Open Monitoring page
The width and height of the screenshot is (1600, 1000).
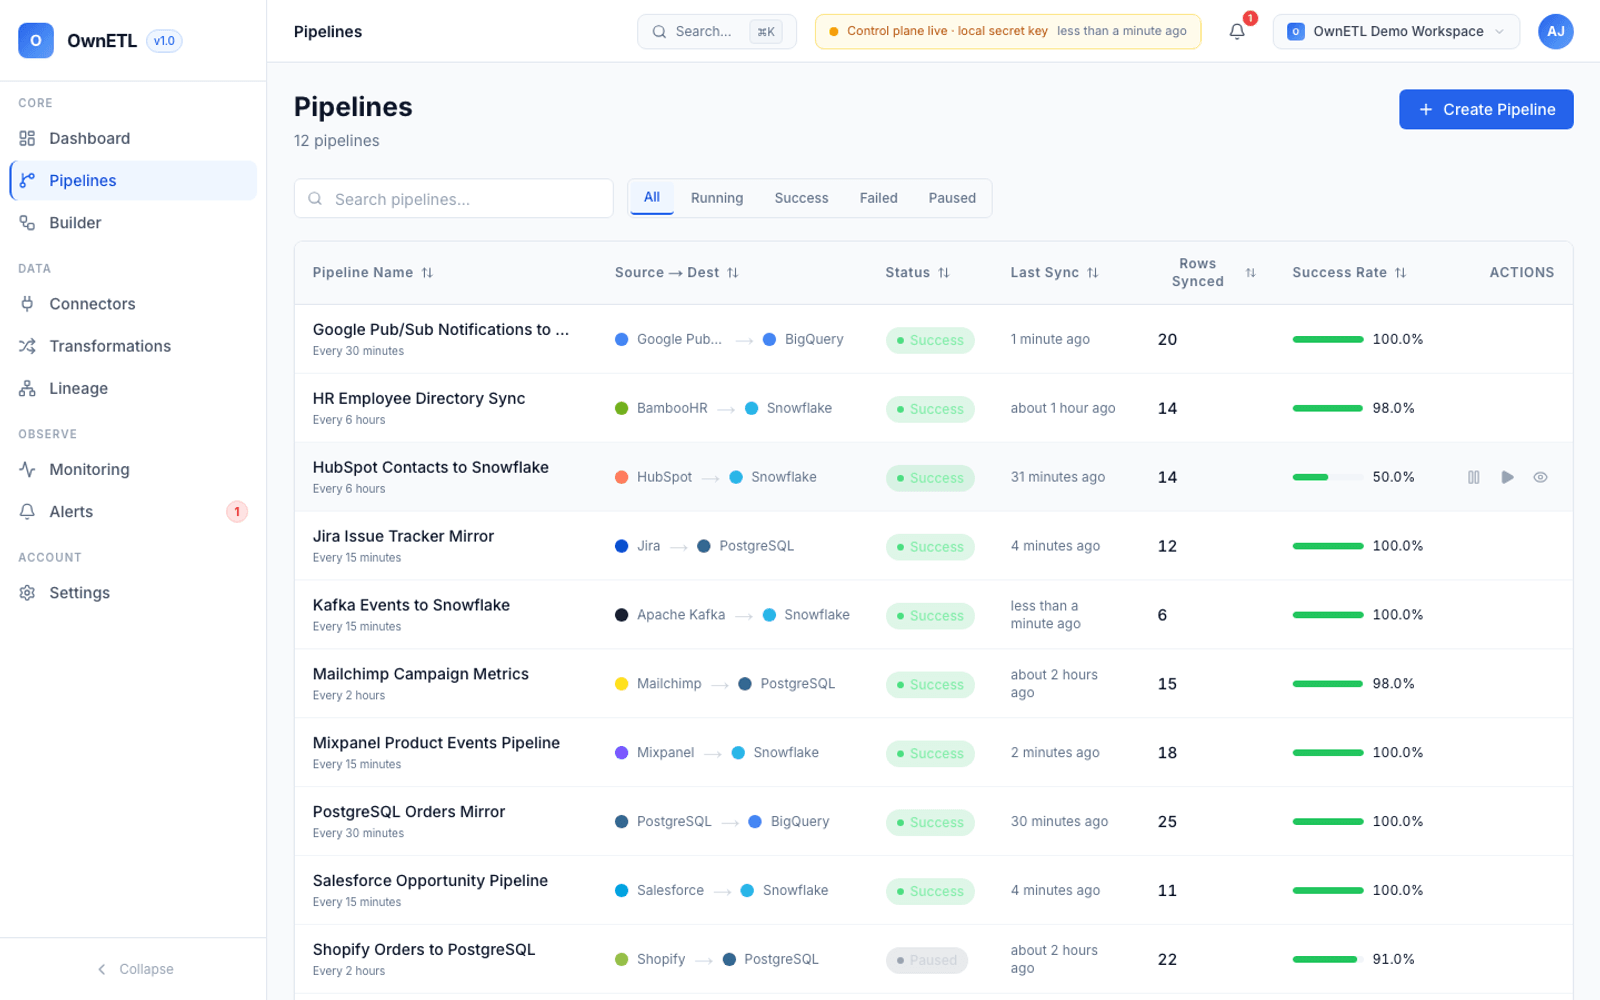pos(133,469)
